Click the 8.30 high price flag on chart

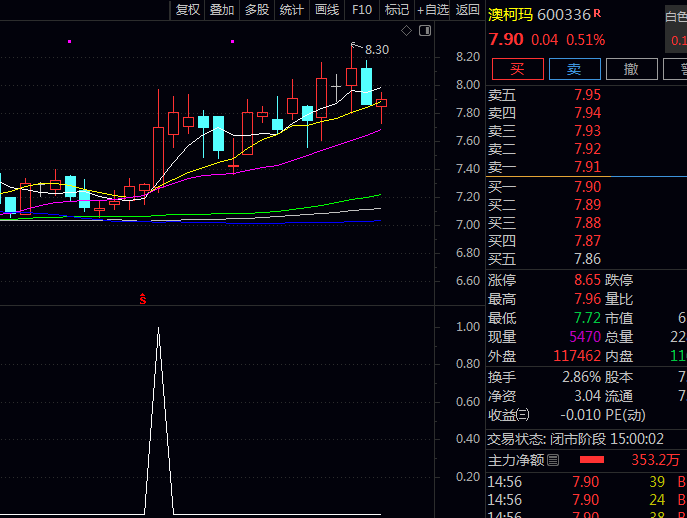pyautogui.click(x=375, y=49)
